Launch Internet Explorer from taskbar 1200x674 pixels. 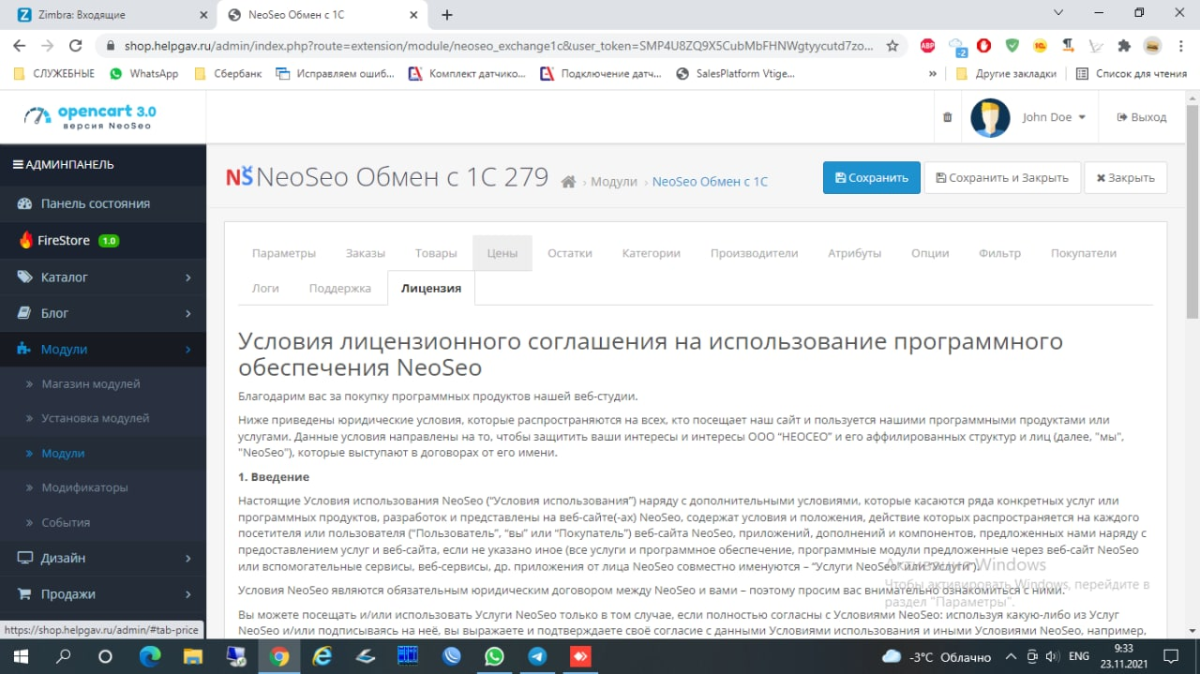(x=322, y=656)
